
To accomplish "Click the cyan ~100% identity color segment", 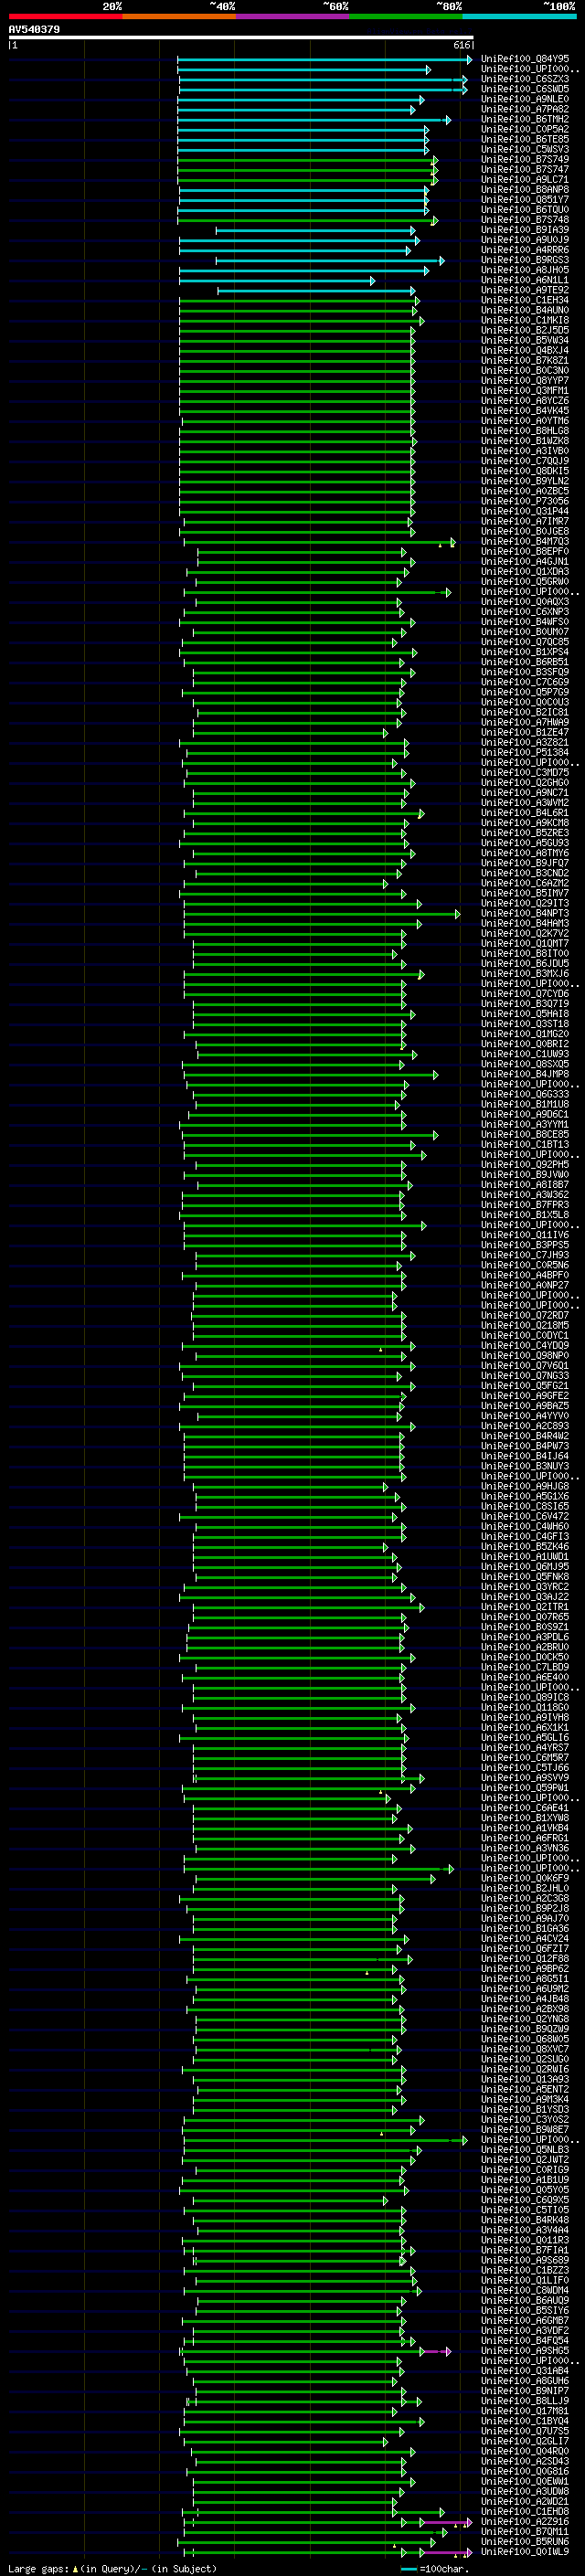I will (520, 16).
